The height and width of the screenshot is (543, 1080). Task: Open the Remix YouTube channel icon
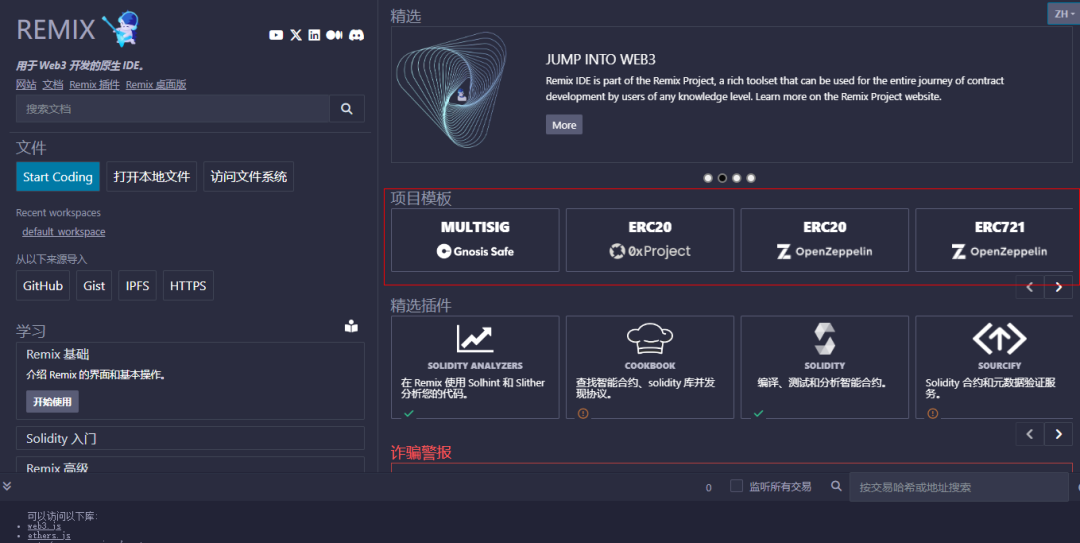pyautogui.click(x=276, y=35)
